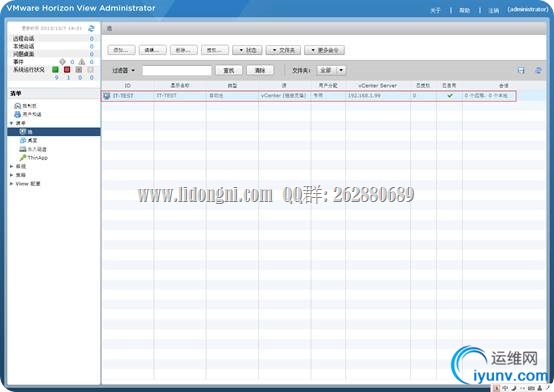Open the 永久磁盘 persistent disks item
Viewport: 554px width, 392px height.
pyautogui.click(x=33, y=149)
